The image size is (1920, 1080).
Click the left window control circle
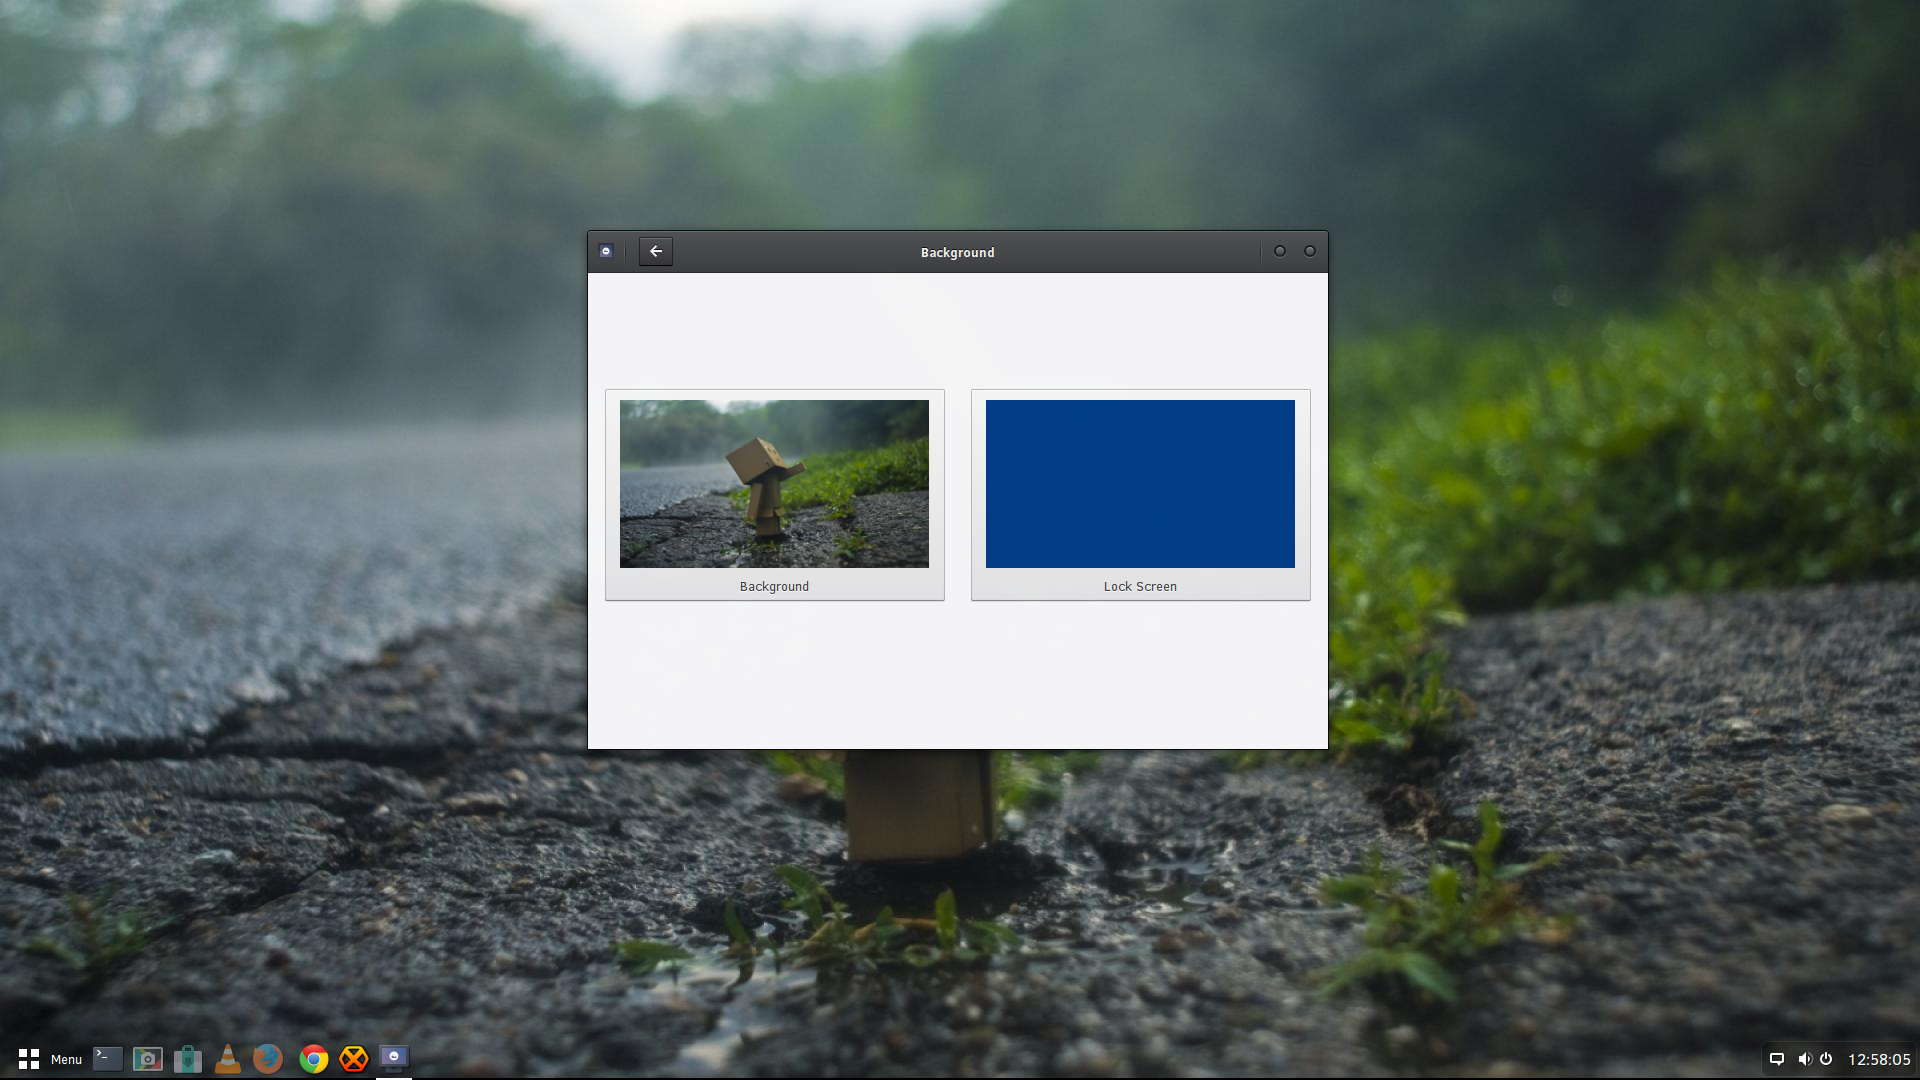point(1280,252)
